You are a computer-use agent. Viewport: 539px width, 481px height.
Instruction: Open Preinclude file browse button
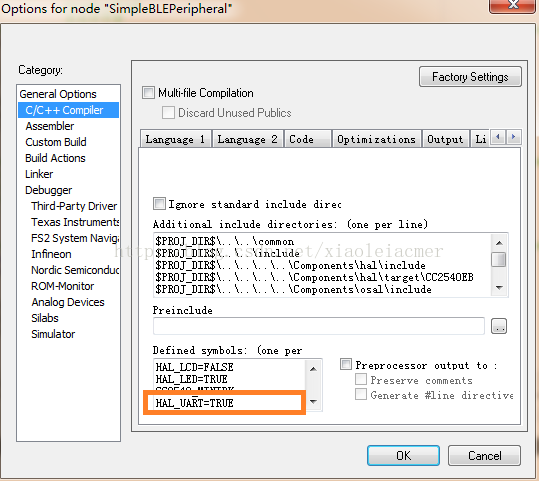coord(499,326)
